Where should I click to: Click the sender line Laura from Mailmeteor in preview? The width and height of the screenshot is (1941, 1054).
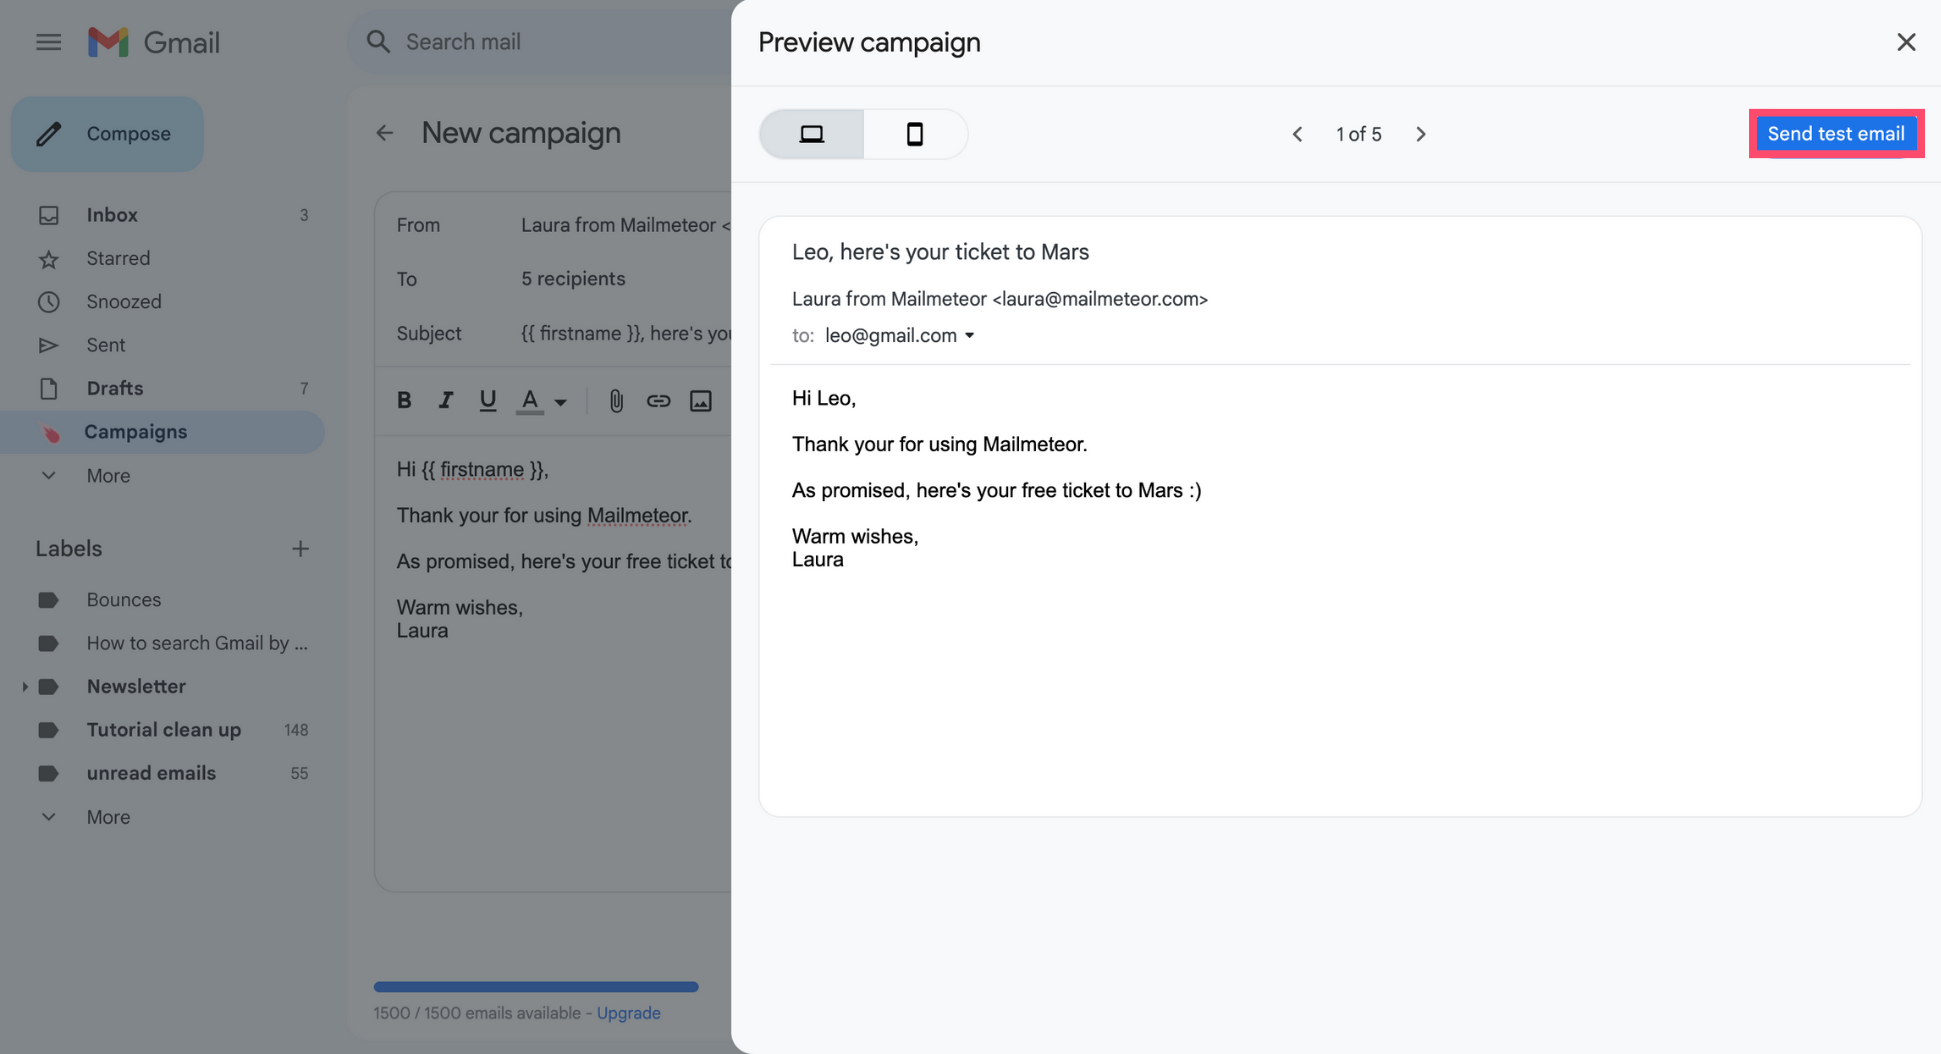click(x=1000, y=299)
